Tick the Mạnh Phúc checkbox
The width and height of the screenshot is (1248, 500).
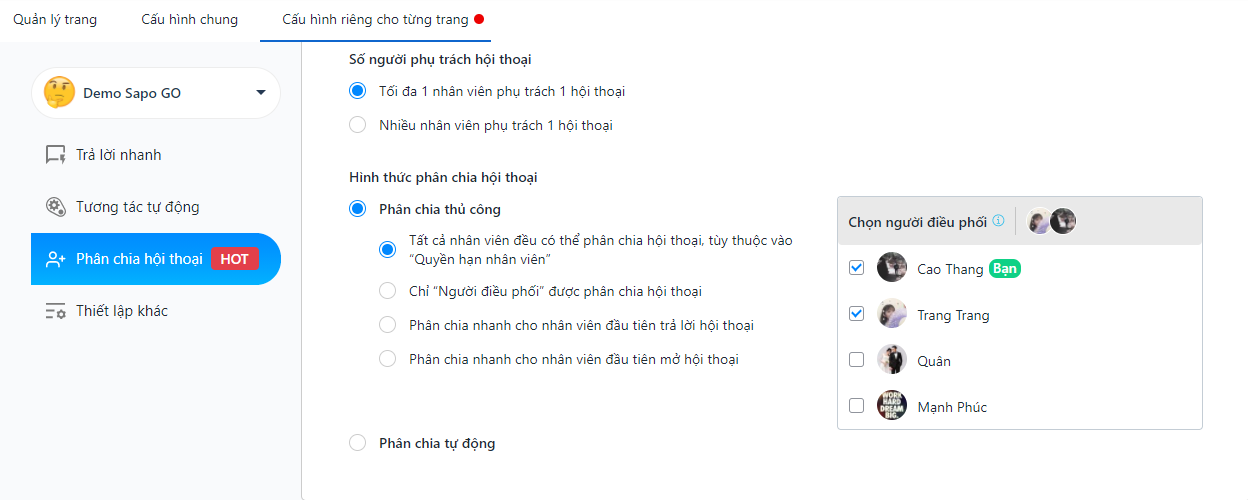(856, 406)
